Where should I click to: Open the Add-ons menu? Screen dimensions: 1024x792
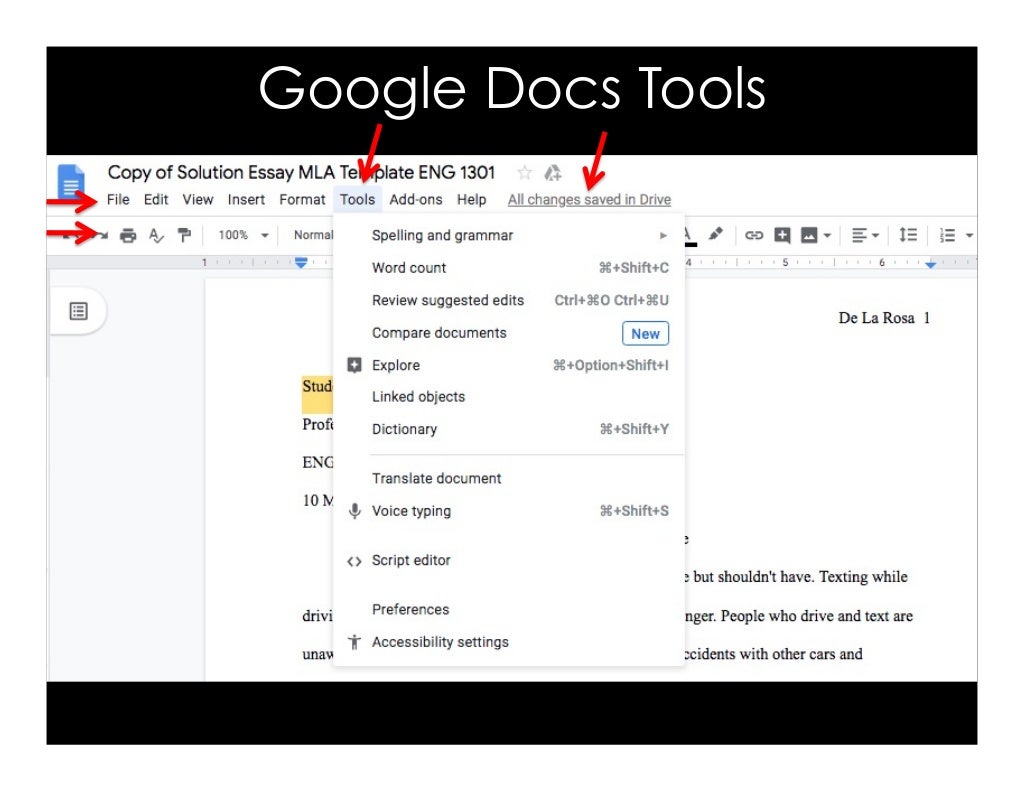tap(416, 199)
